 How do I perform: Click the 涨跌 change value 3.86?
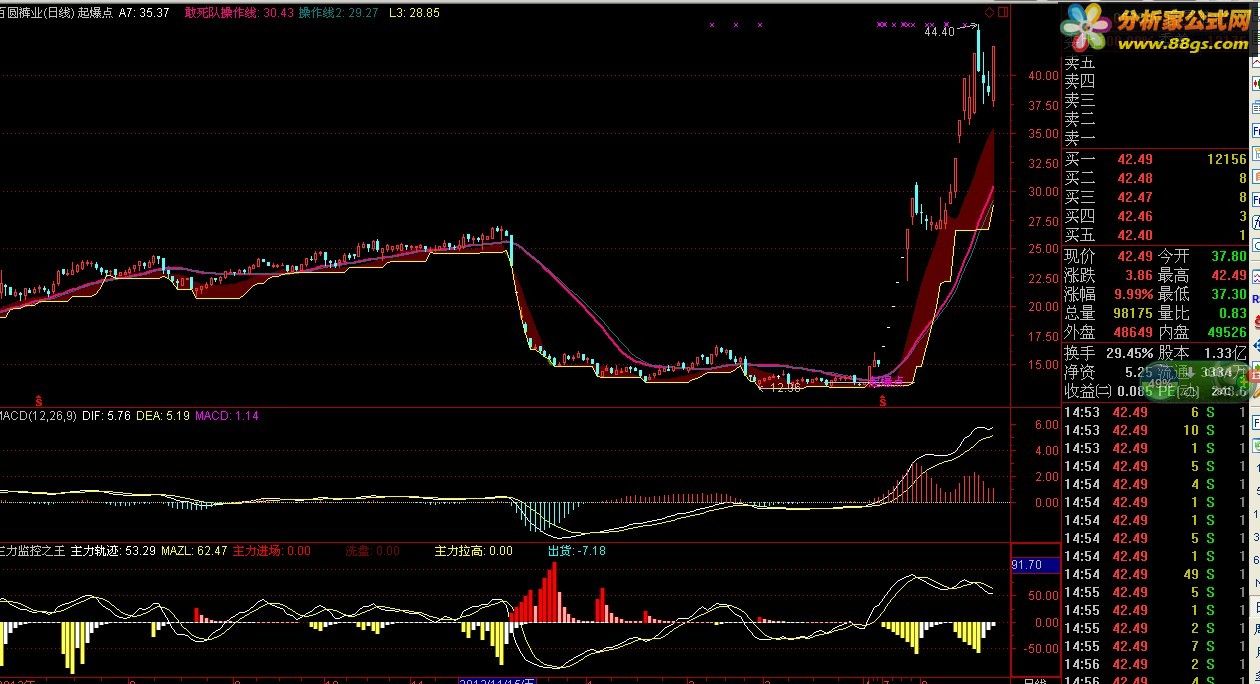point(1139,275)
